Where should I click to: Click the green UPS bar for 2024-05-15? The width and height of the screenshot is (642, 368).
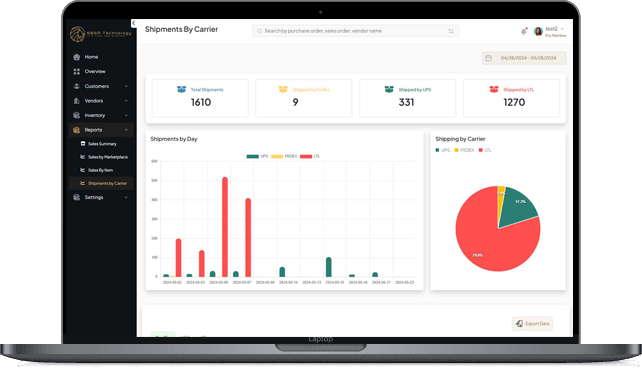click(x=328, y=267)
